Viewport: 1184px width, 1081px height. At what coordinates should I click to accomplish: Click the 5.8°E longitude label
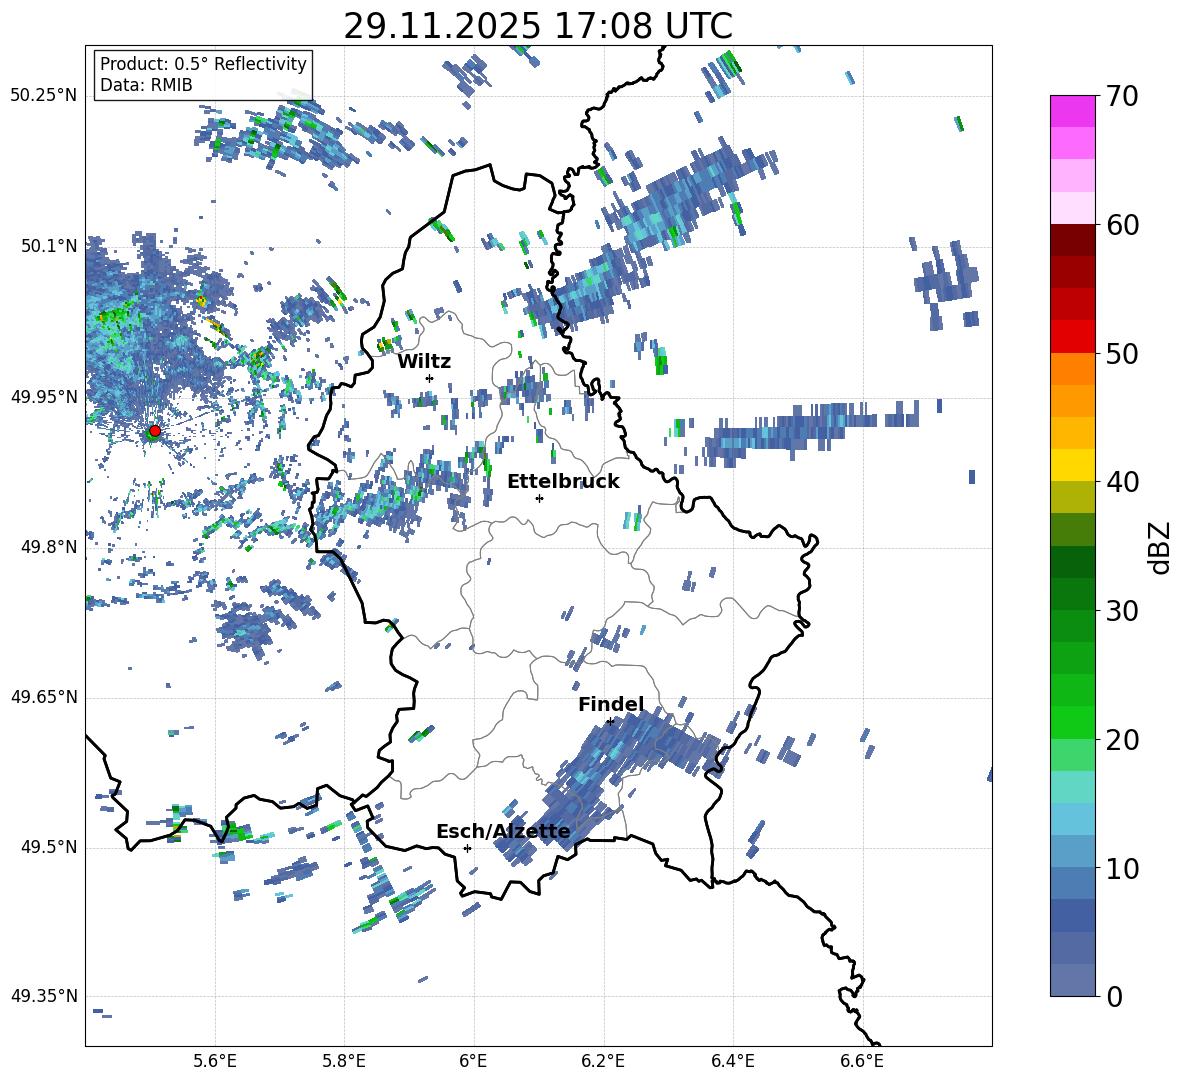pos(344,1061)
